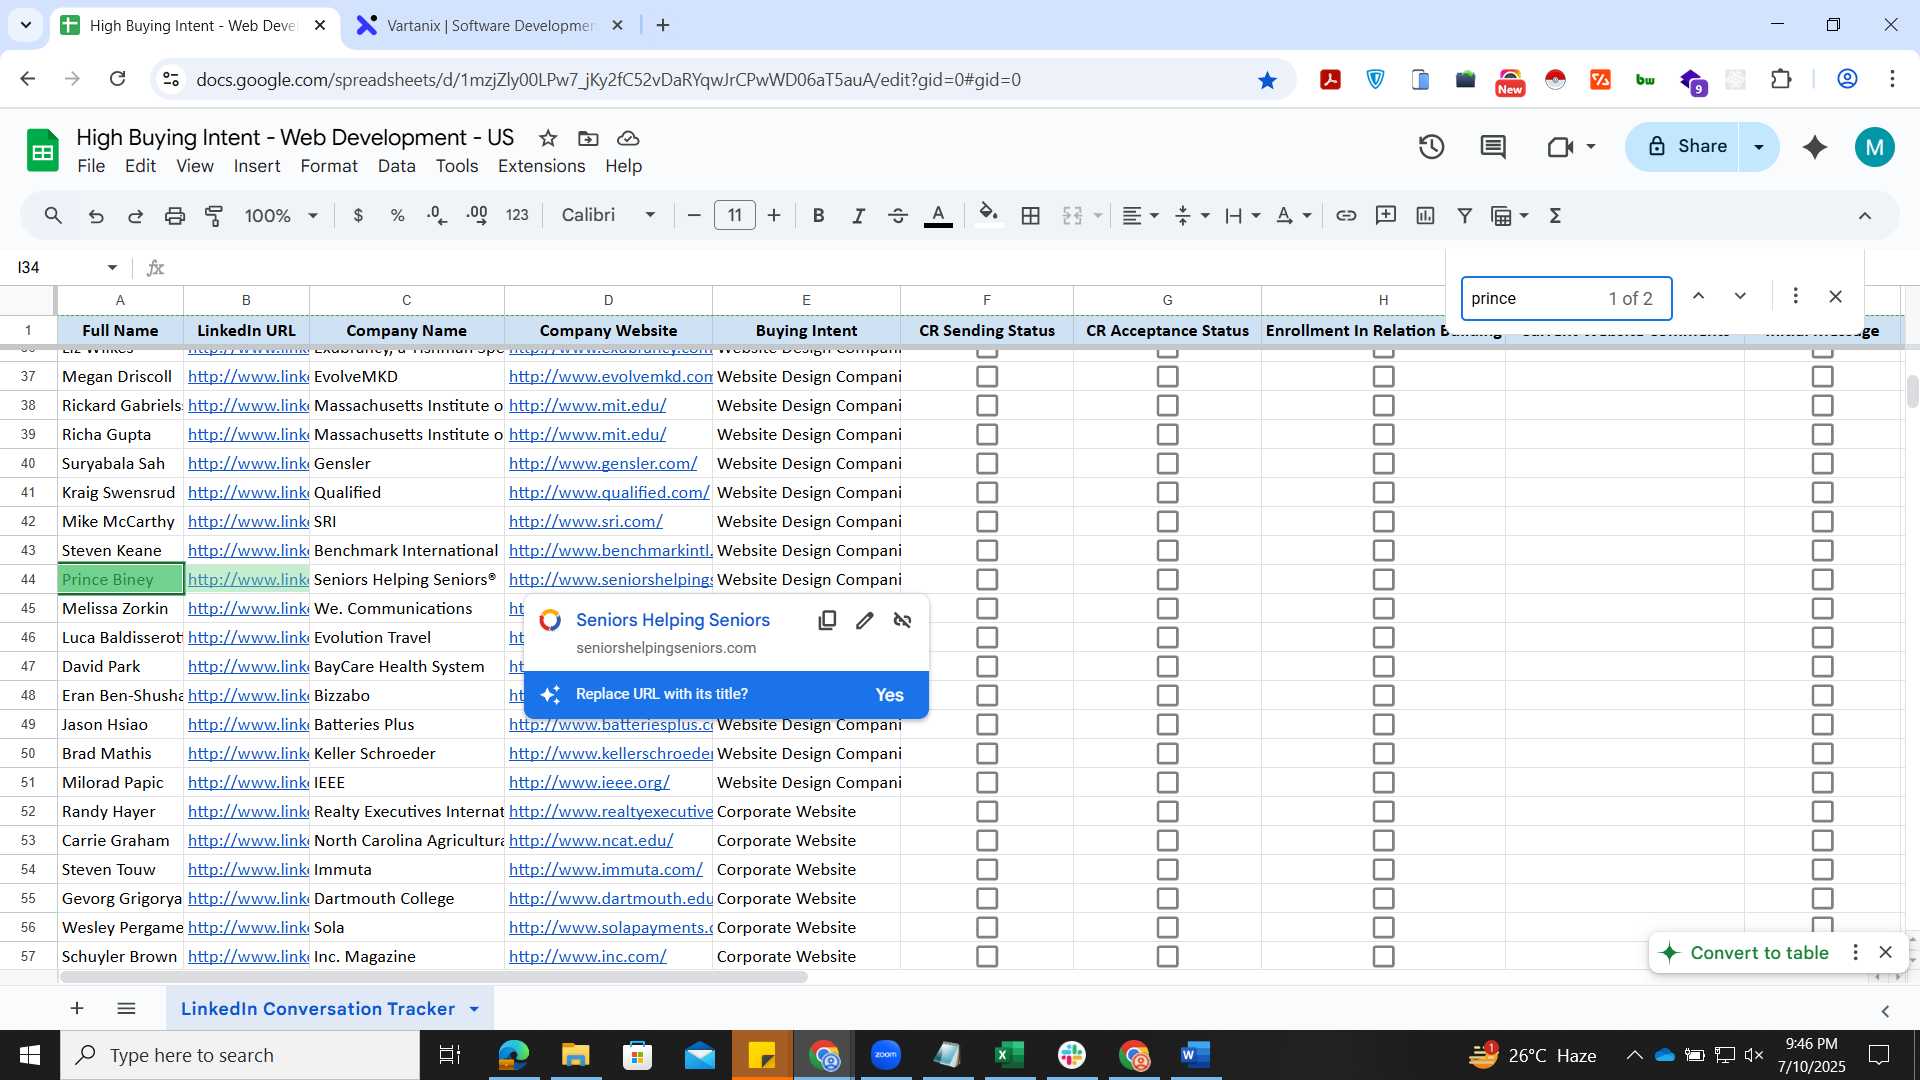Tick CR Sending Status for Megan Driscoll
The image size is (1920, 1080).
click(x=987, y=377)
